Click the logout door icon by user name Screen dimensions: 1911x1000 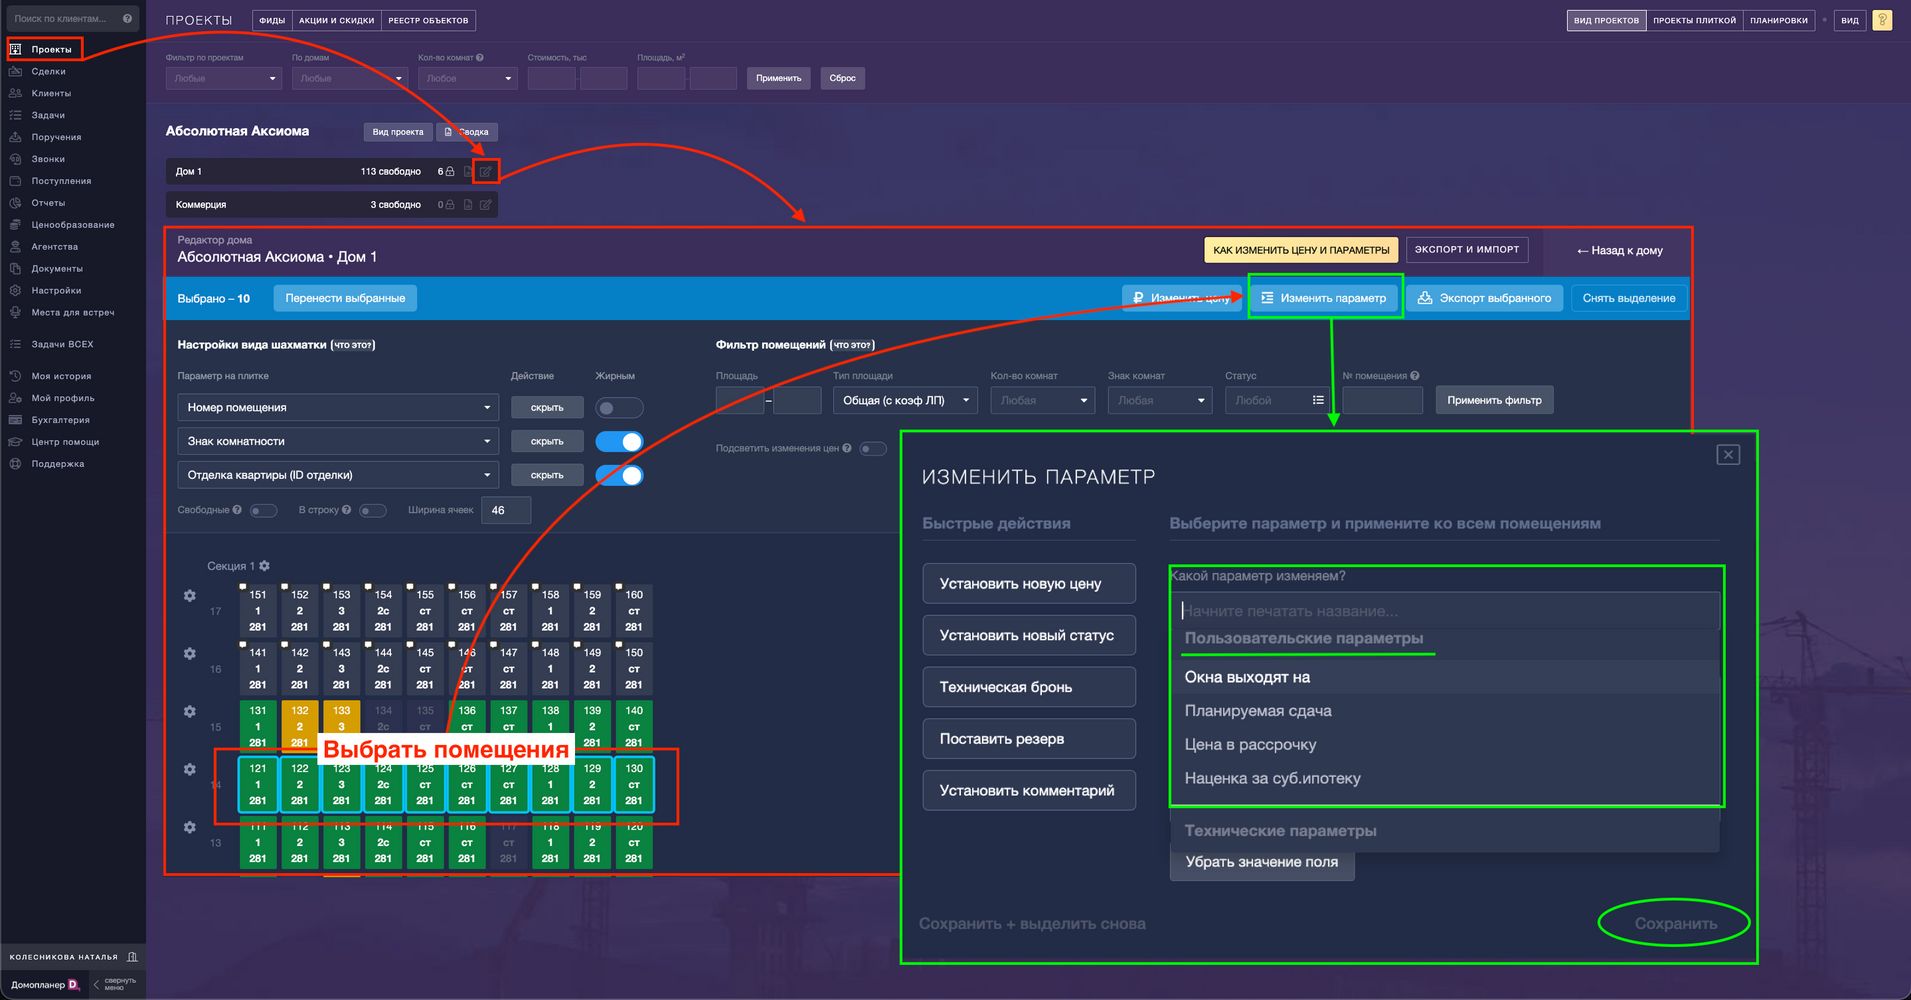[132, 957]
